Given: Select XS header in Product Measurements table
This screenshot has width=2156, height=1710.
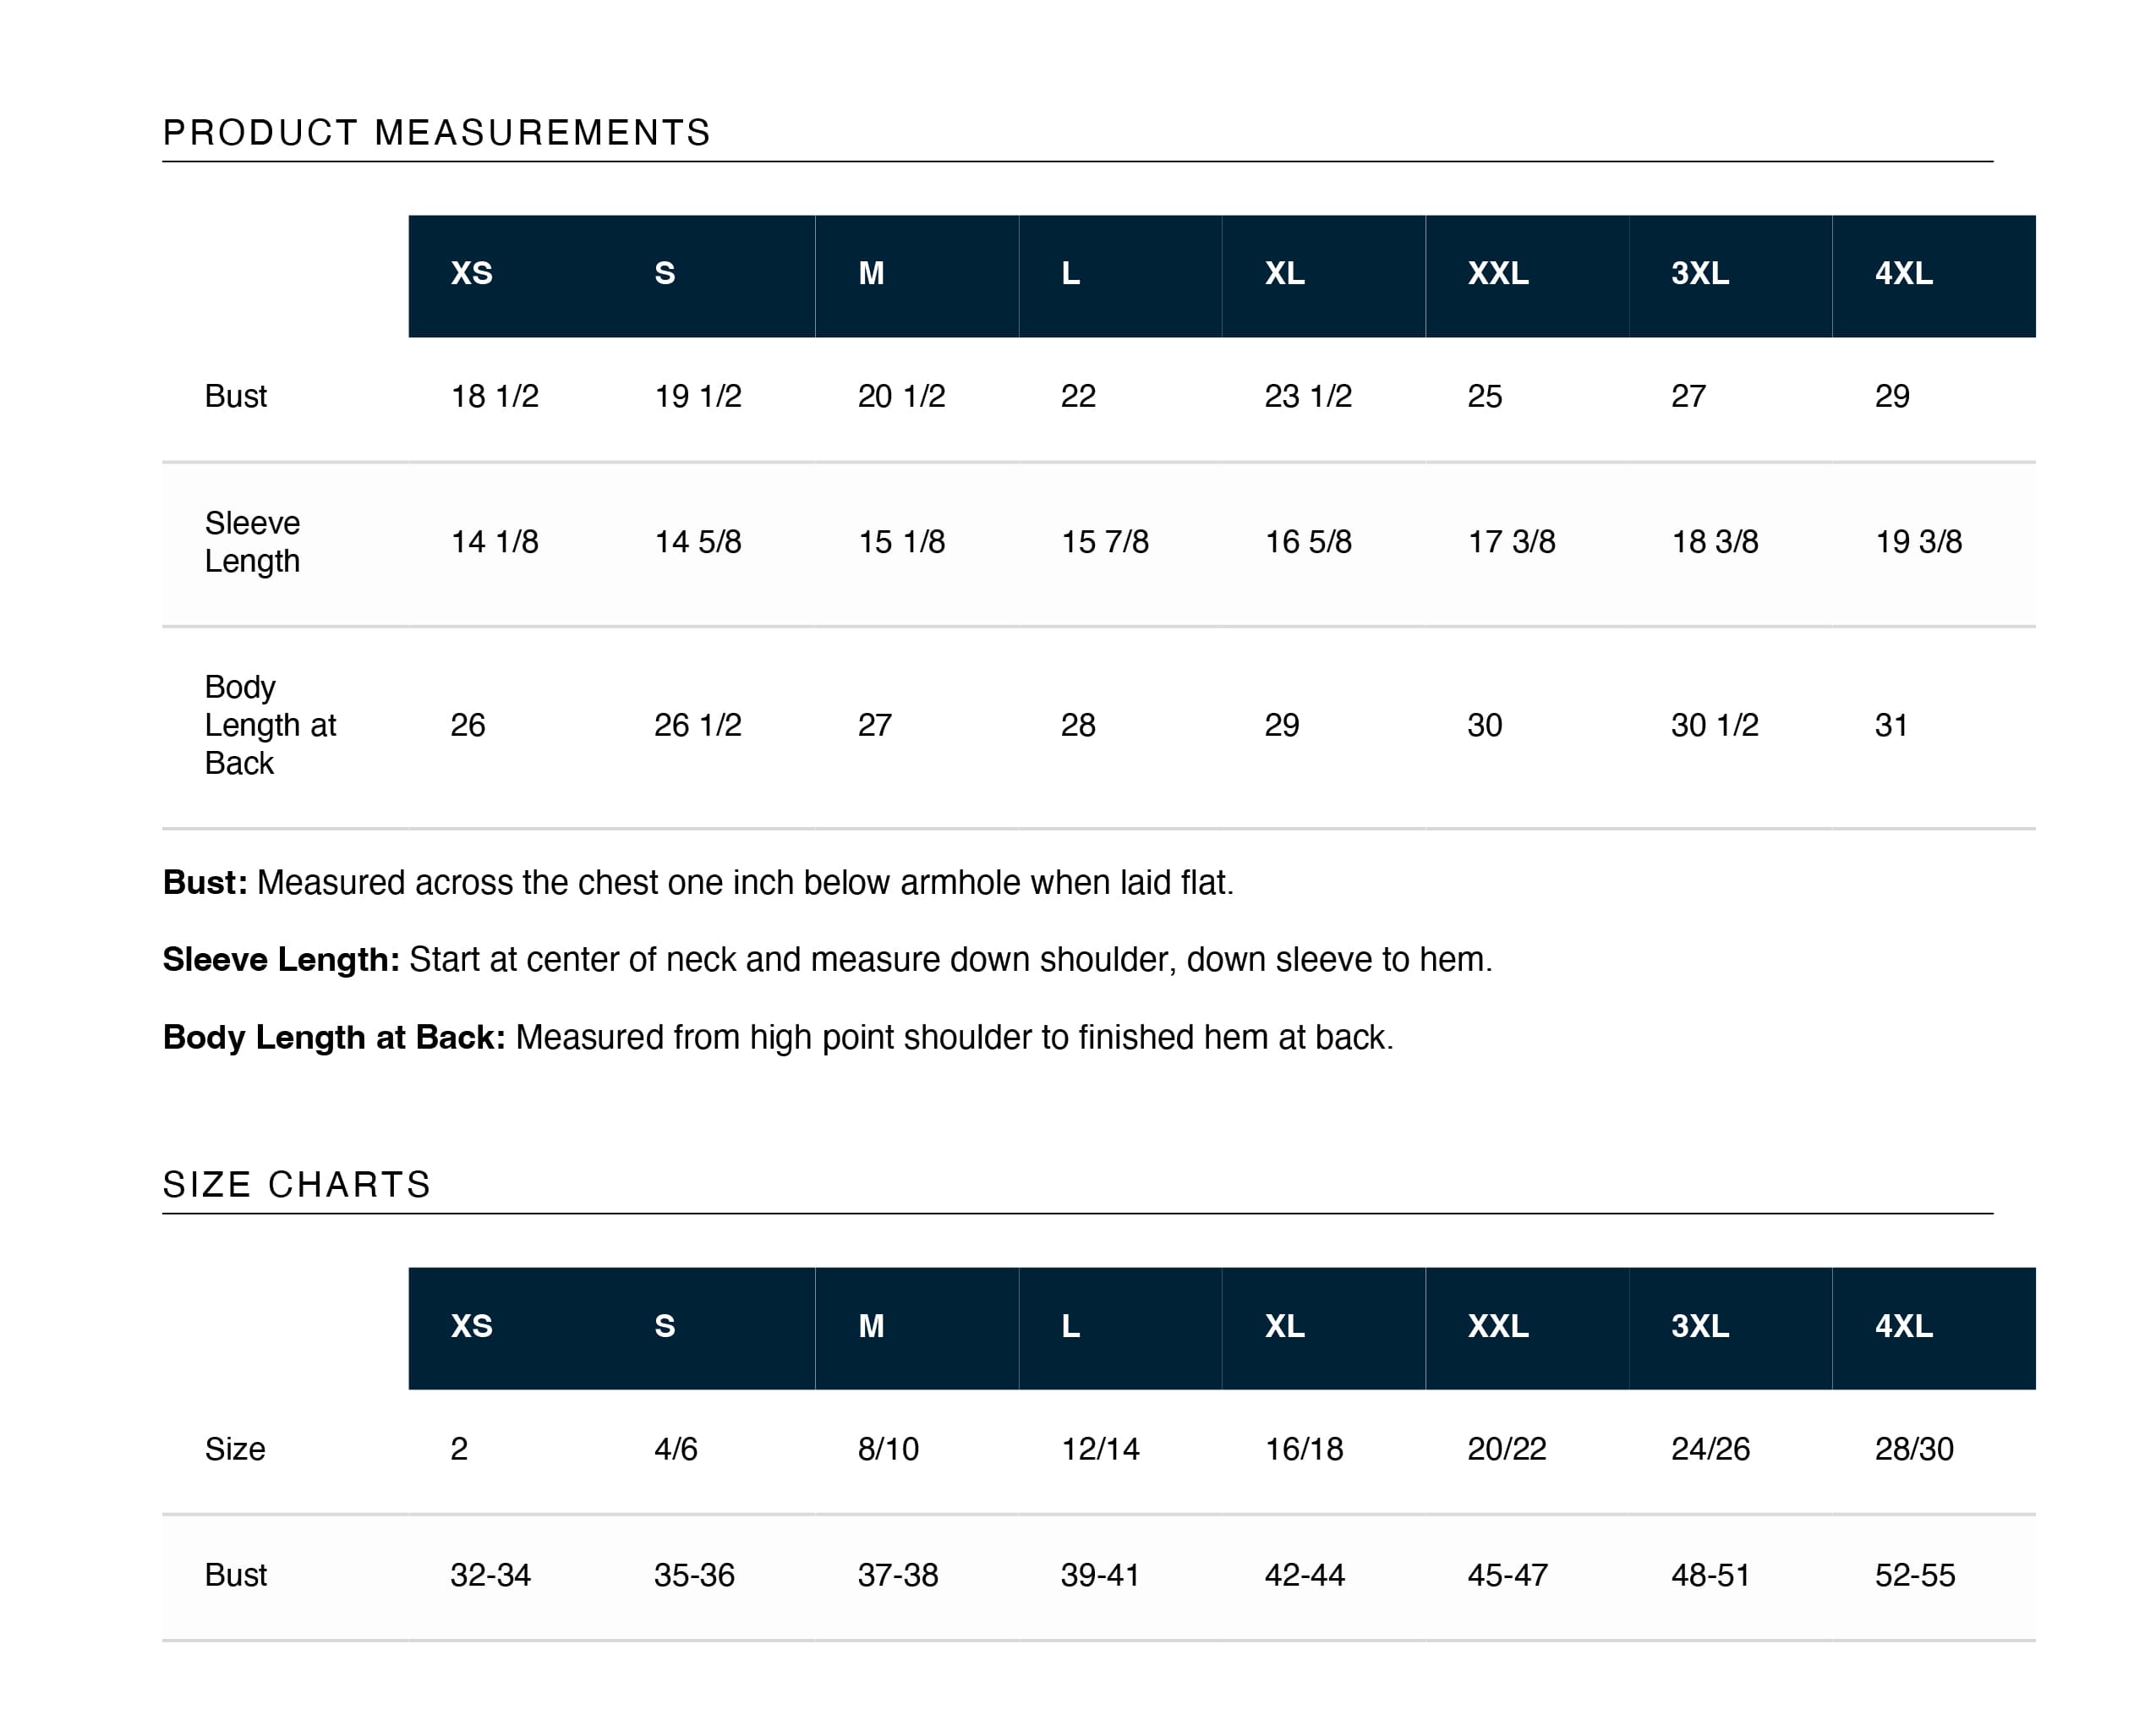Looking at the screenshot, I should pos(471,273).
